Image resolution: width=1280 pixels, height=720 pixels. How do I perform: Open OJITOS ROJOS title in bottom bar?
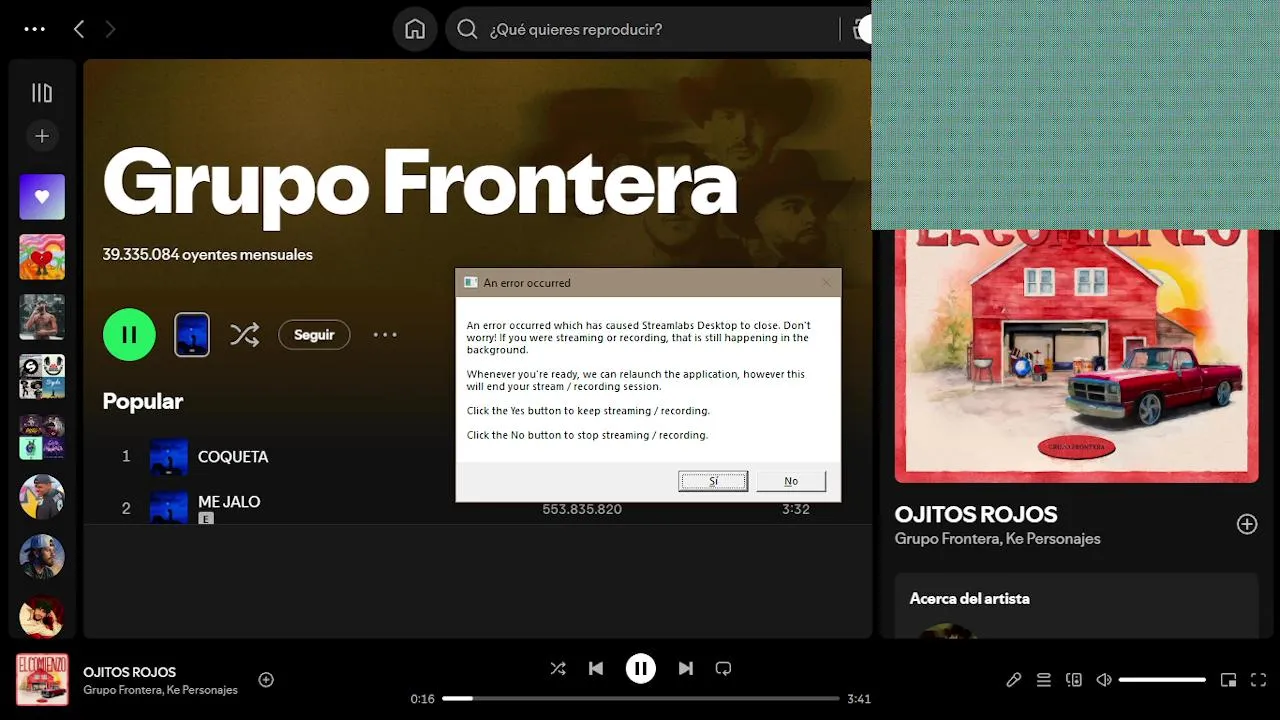(130, 672)
